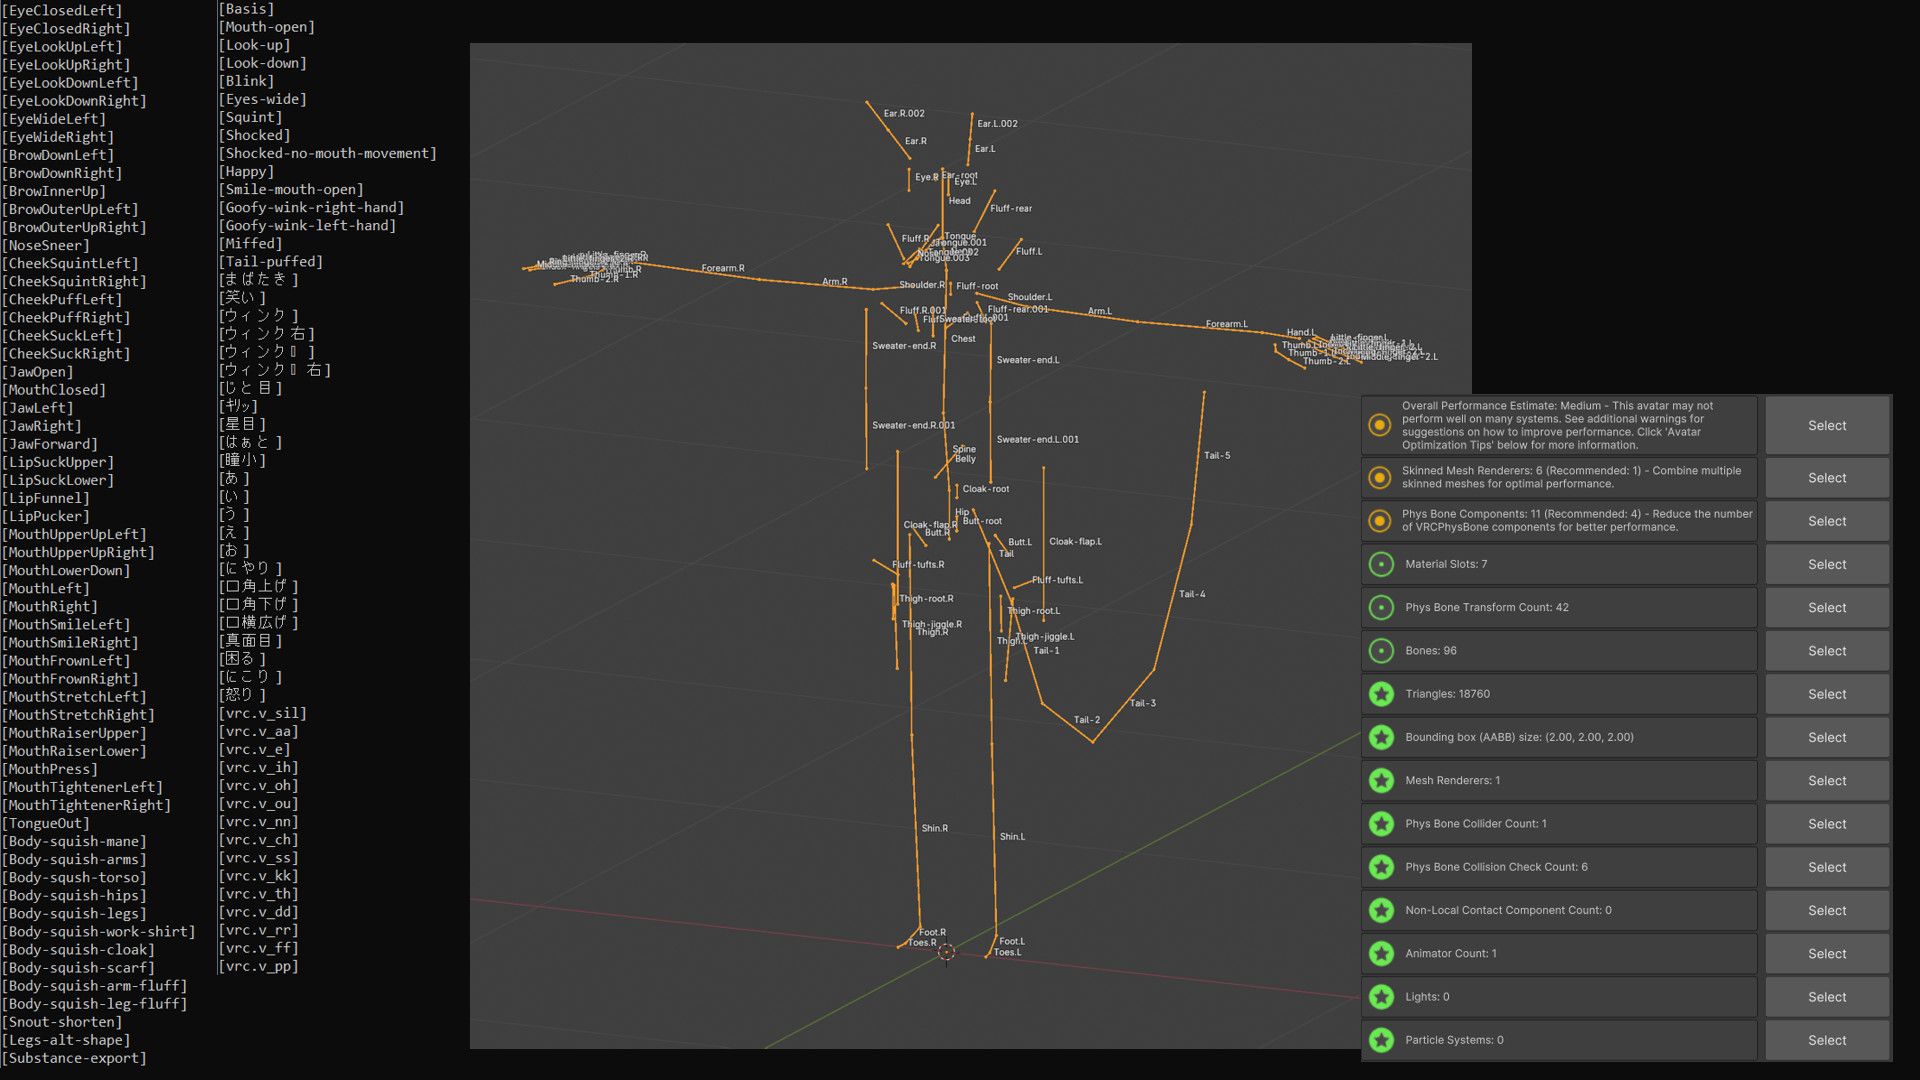Click the [Body-squish-cloak] entry
Screen dimensions: 1920x1080
(78, 950)
